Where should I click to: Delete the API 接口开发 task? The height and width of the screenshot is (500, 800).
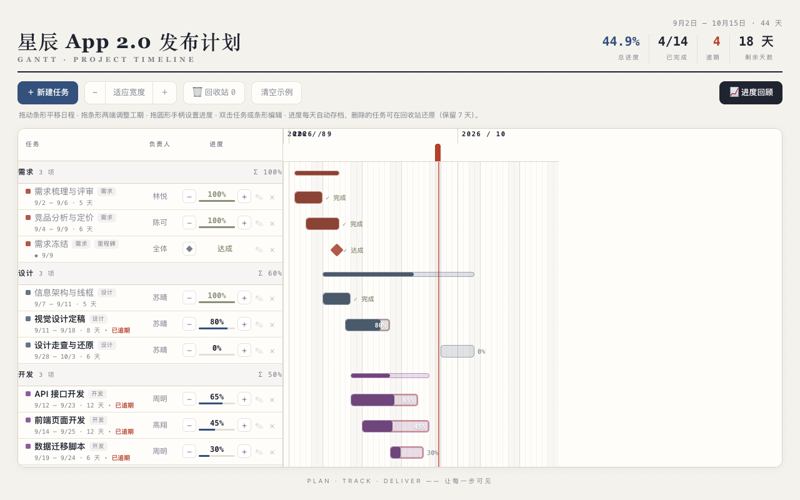(272, 399)
